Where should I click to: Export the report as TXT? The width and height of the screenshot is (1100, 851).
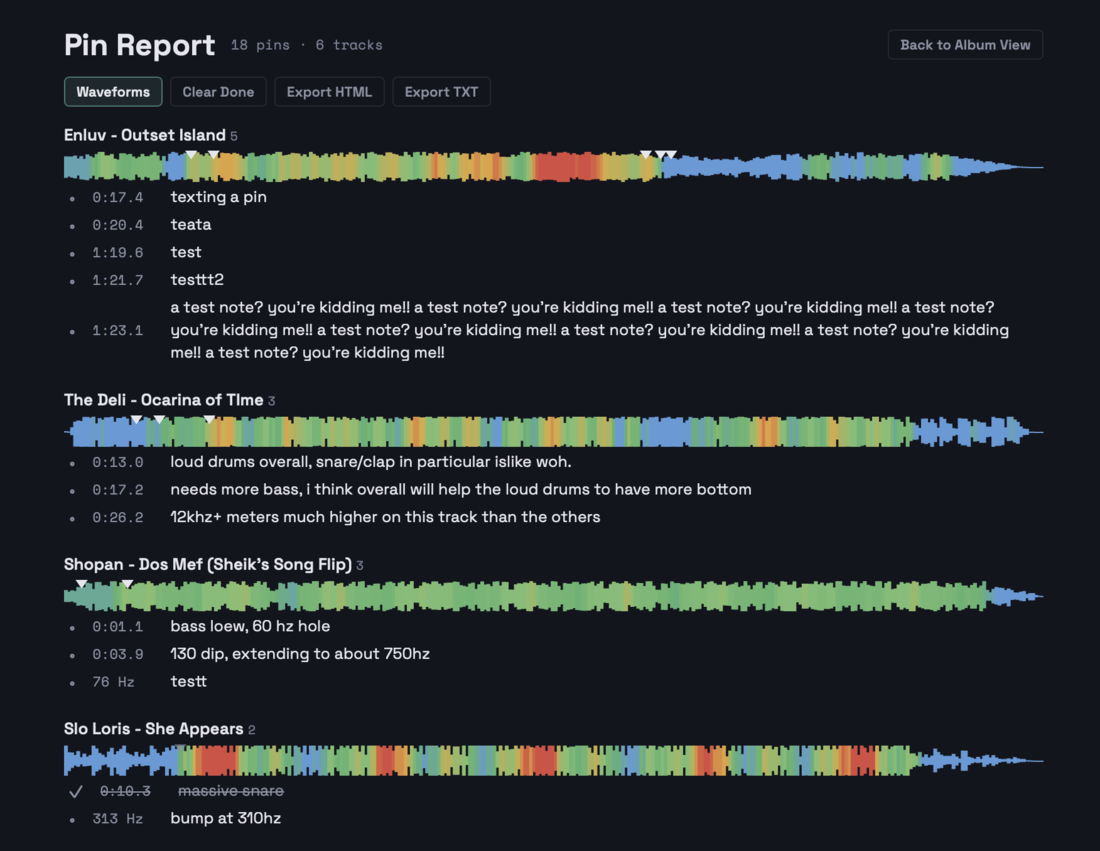(441, 92)
